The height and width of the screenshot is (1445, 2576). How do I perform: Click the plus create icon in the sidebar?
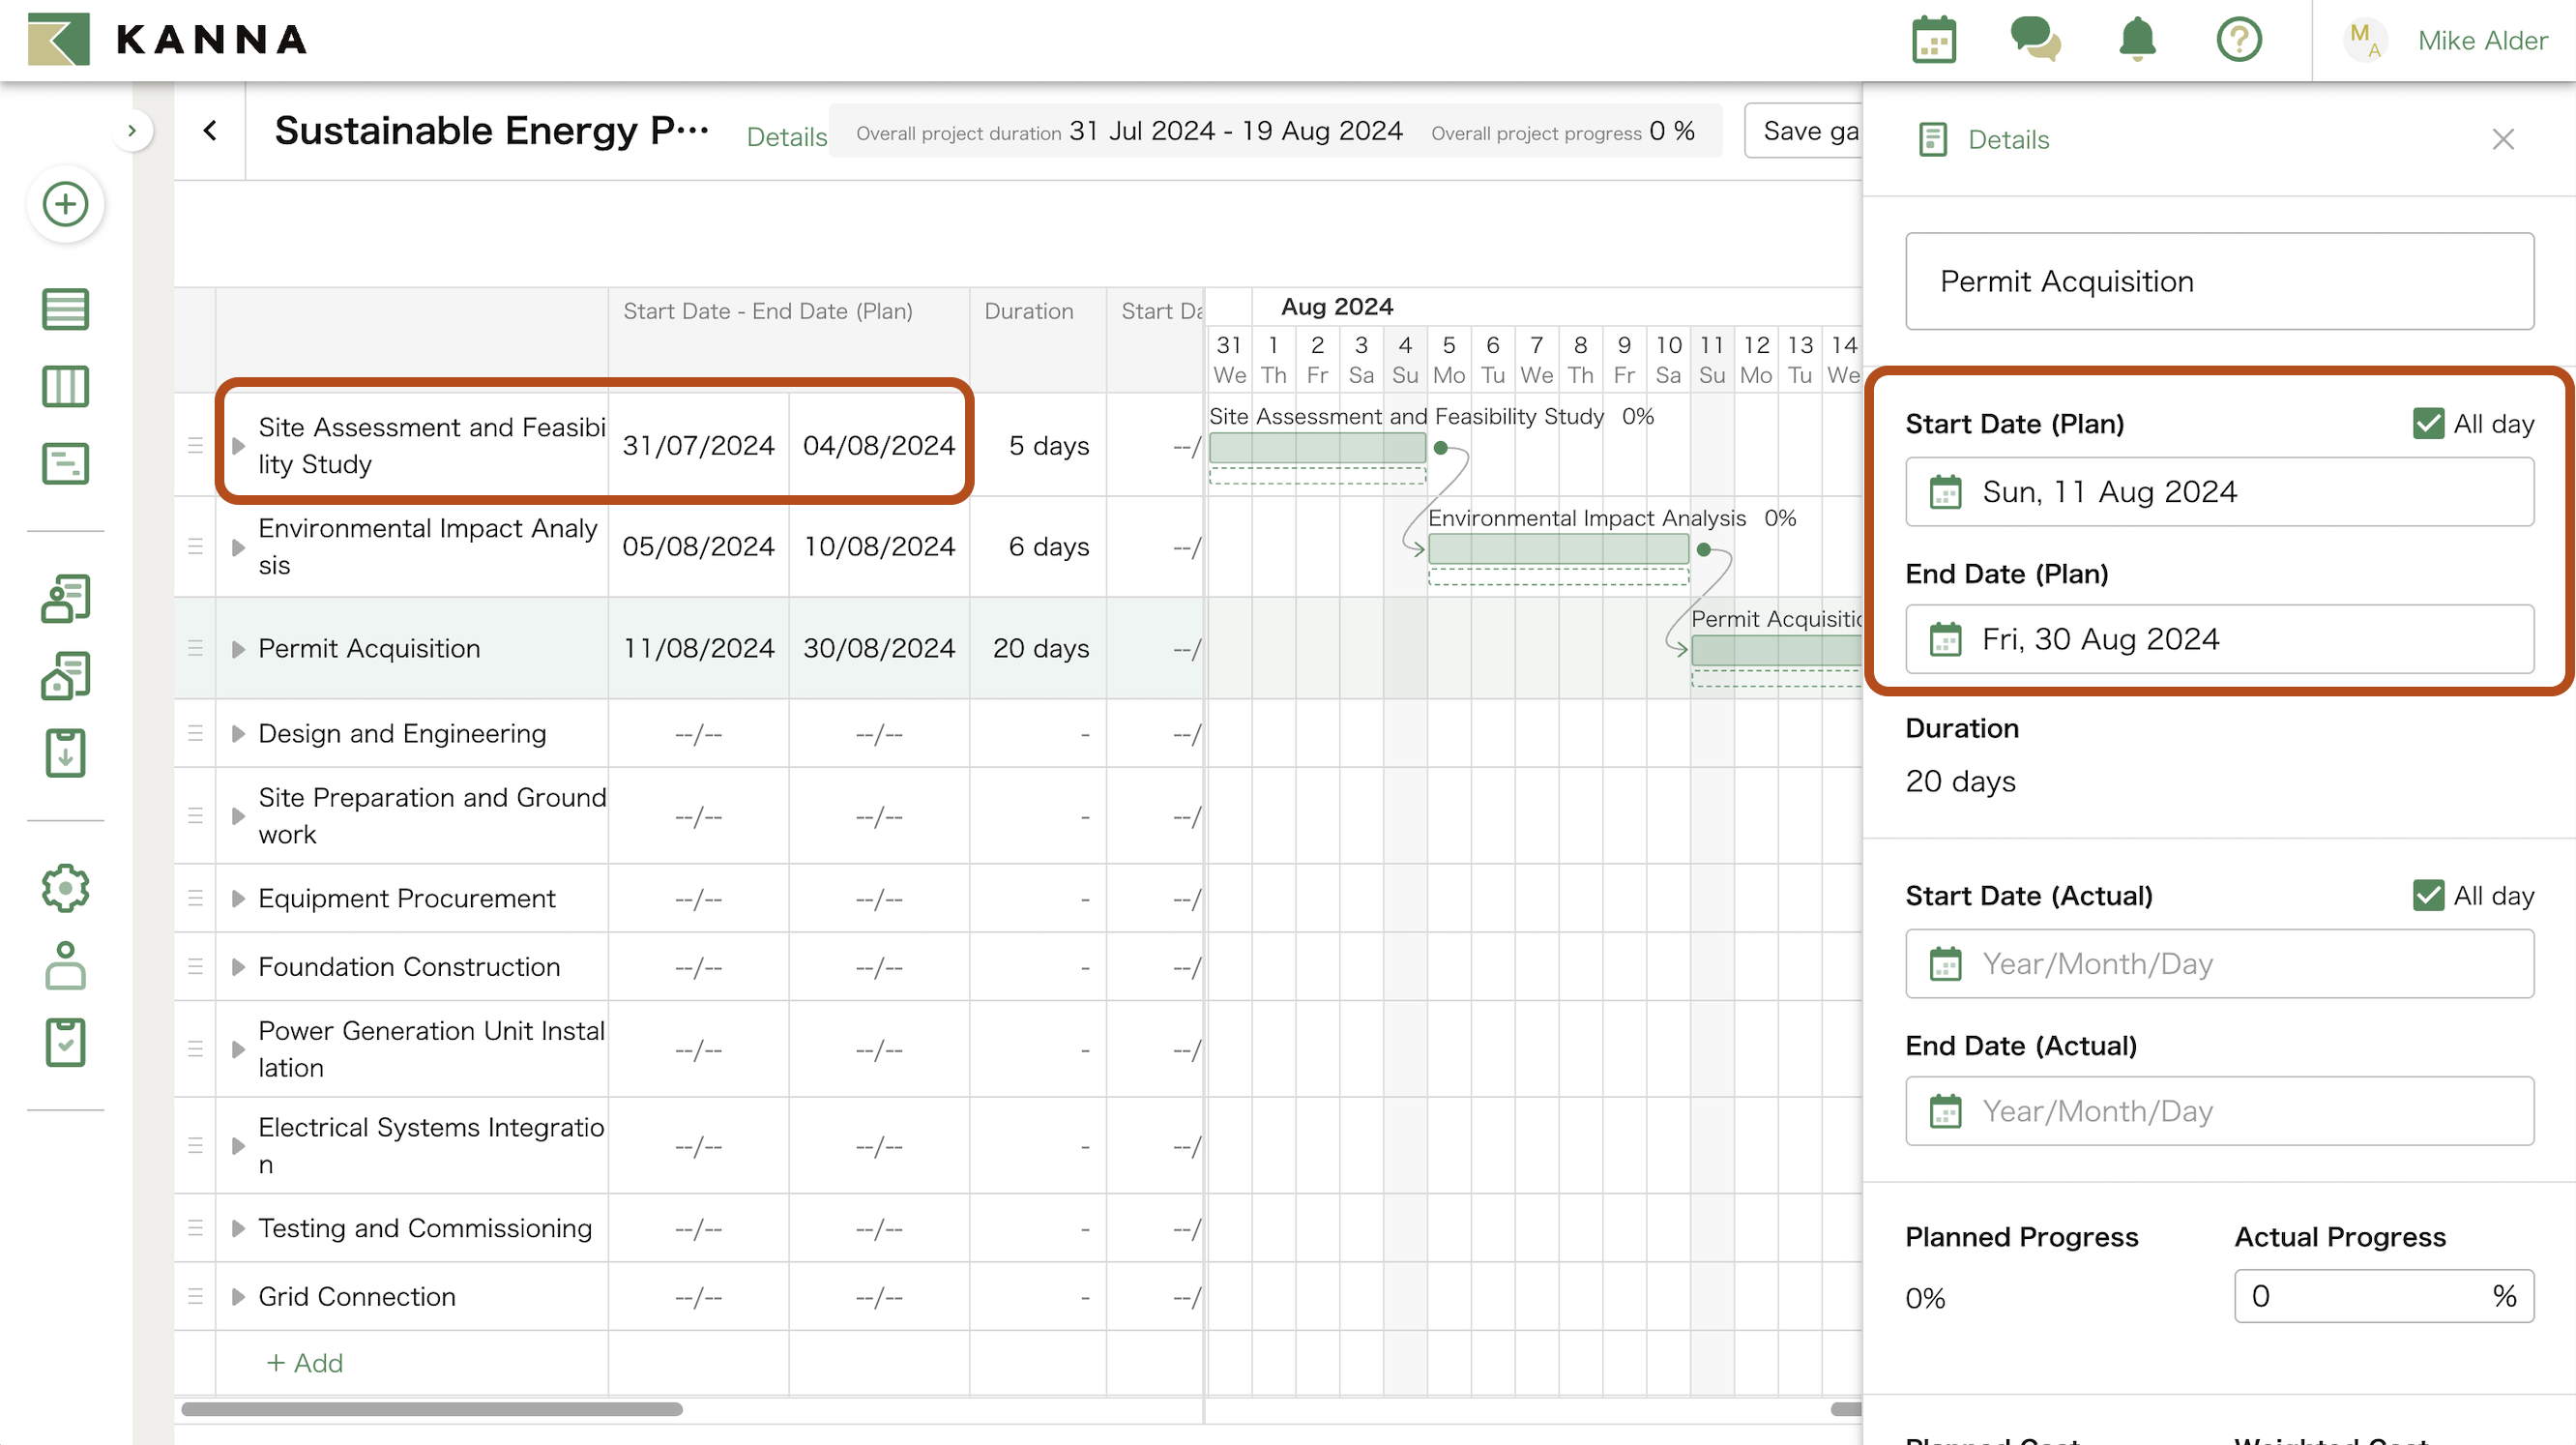(66, 204)
